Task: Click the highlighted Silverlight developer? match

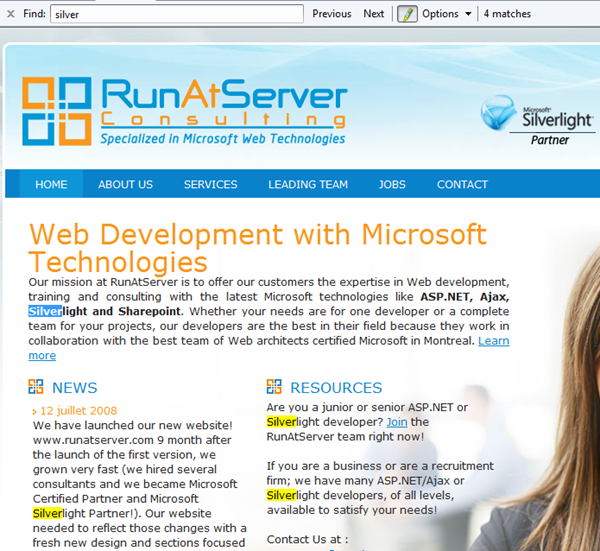Action: point(281,422)
